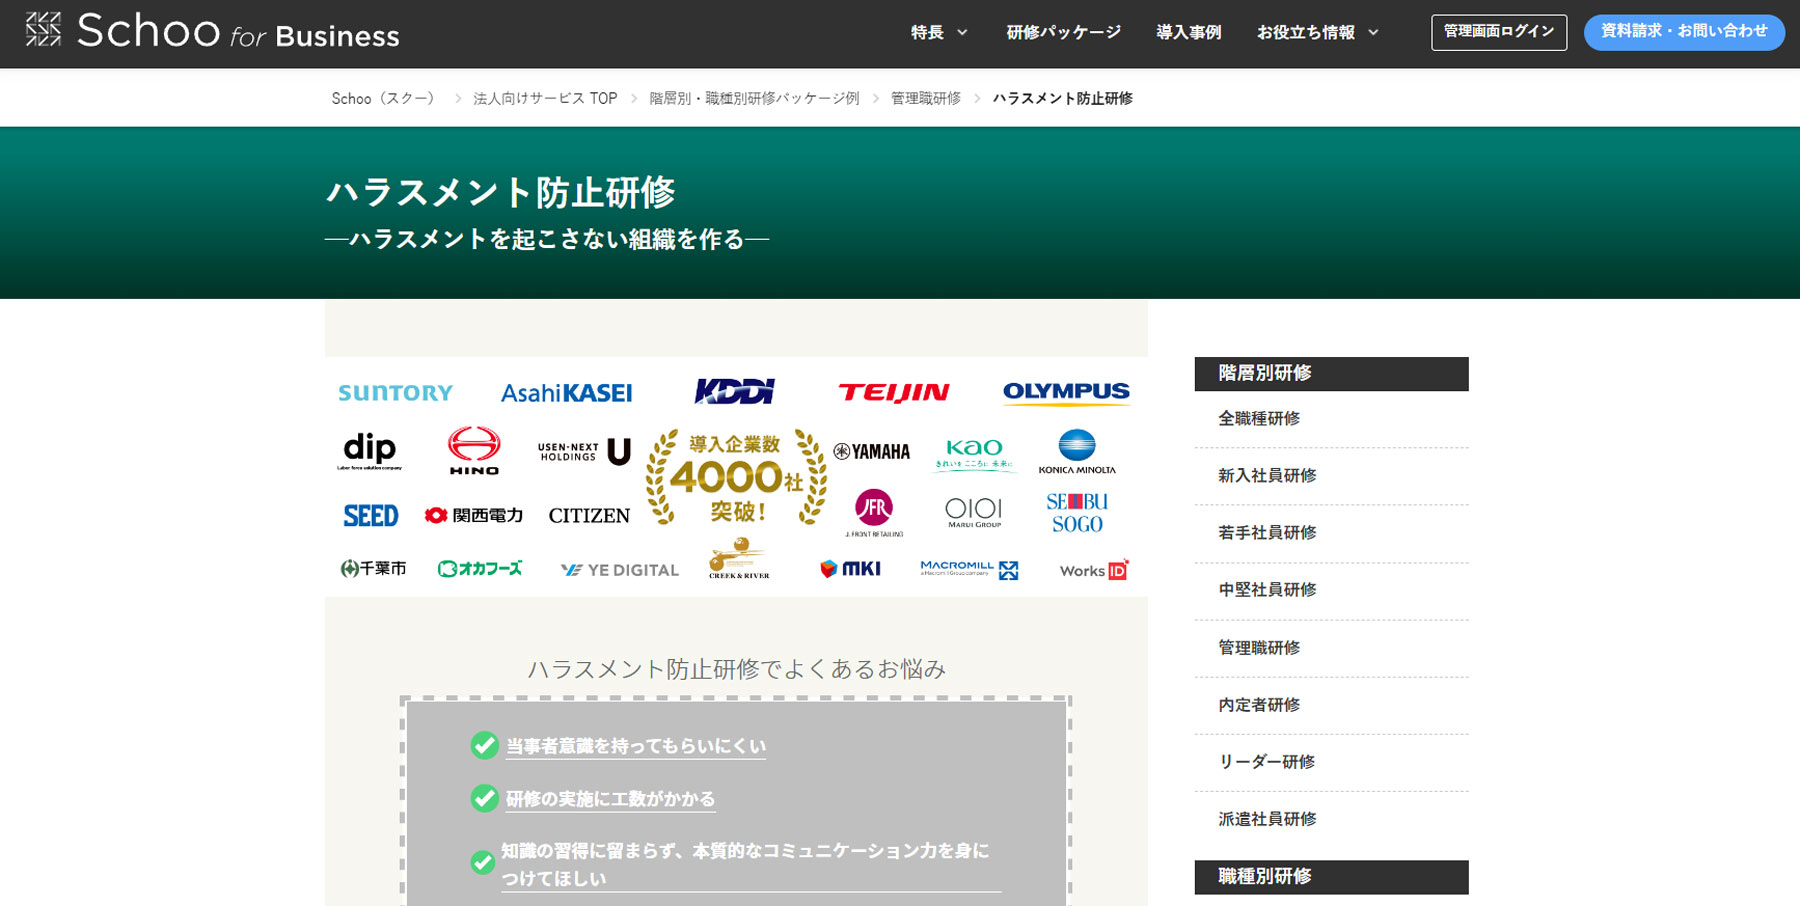The height and width of the screenshot is (906, 1800).
Task: Expand the 特長 dropdown menu
Action: (939, 32)
